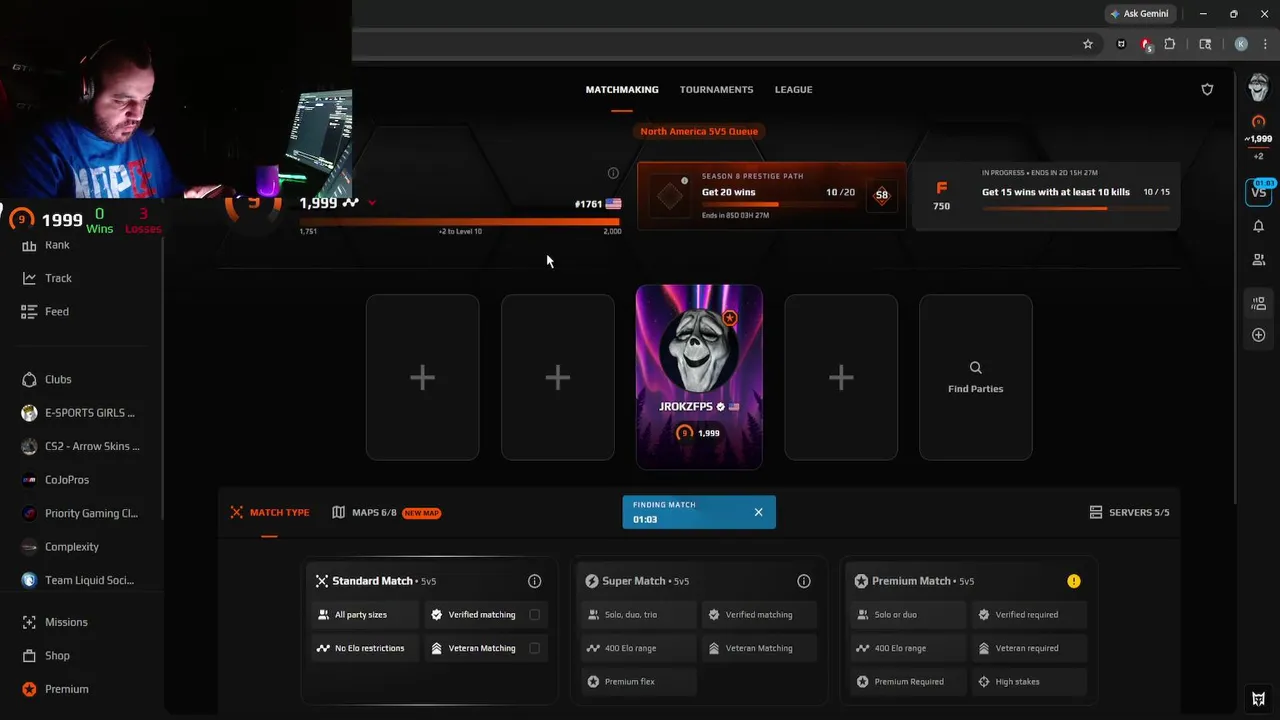Add a player in the first empty party slot

point(422,377)
